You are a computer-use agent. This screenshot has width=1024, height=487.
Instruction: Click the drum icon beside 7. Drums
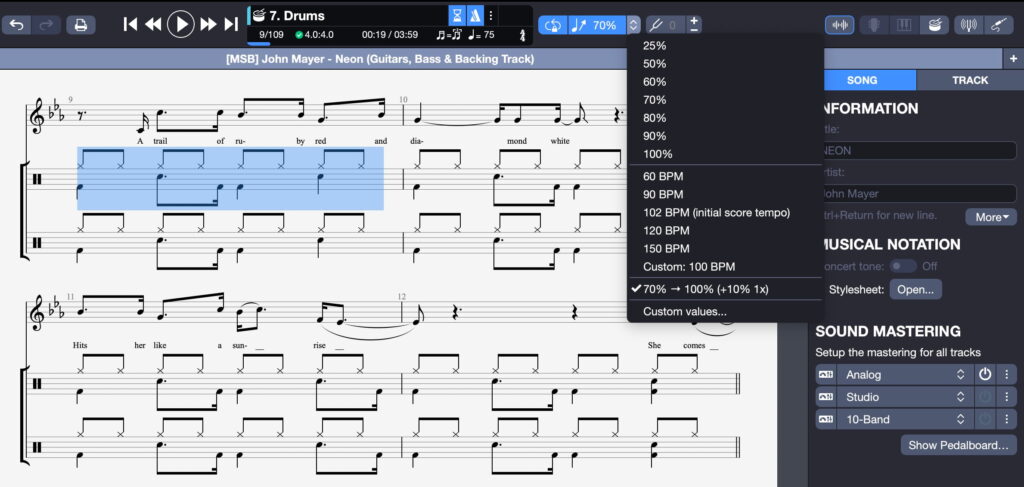tap(259, 16)
